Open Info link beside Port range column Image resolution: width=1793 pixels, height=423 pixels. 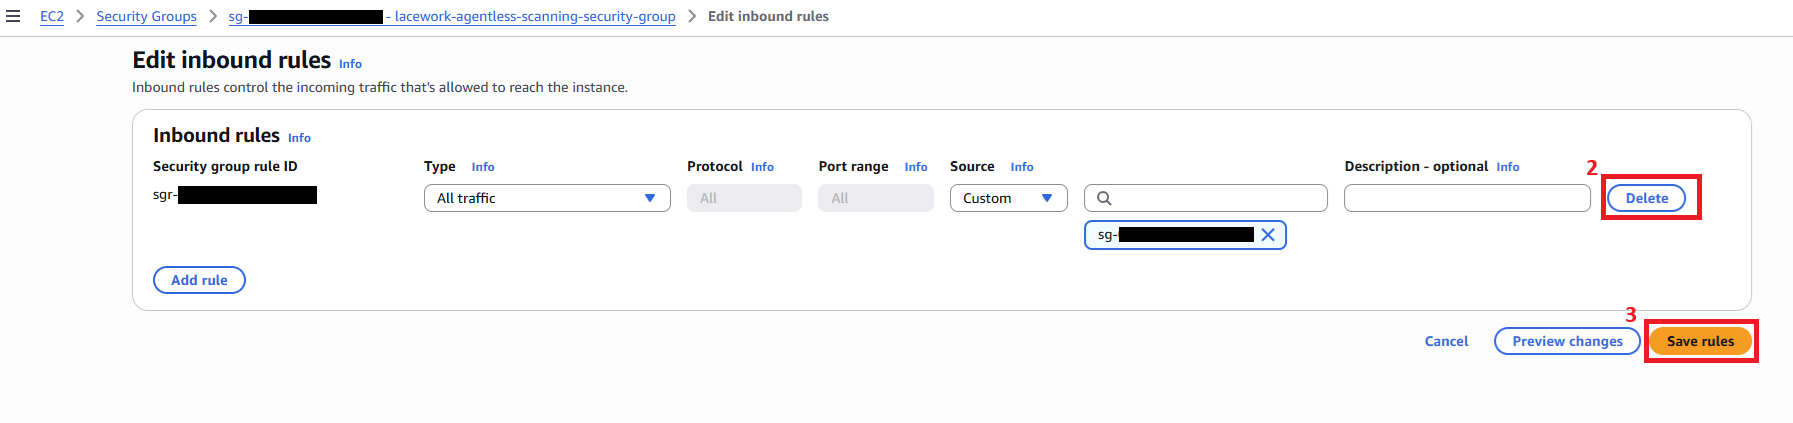[916, 167]
